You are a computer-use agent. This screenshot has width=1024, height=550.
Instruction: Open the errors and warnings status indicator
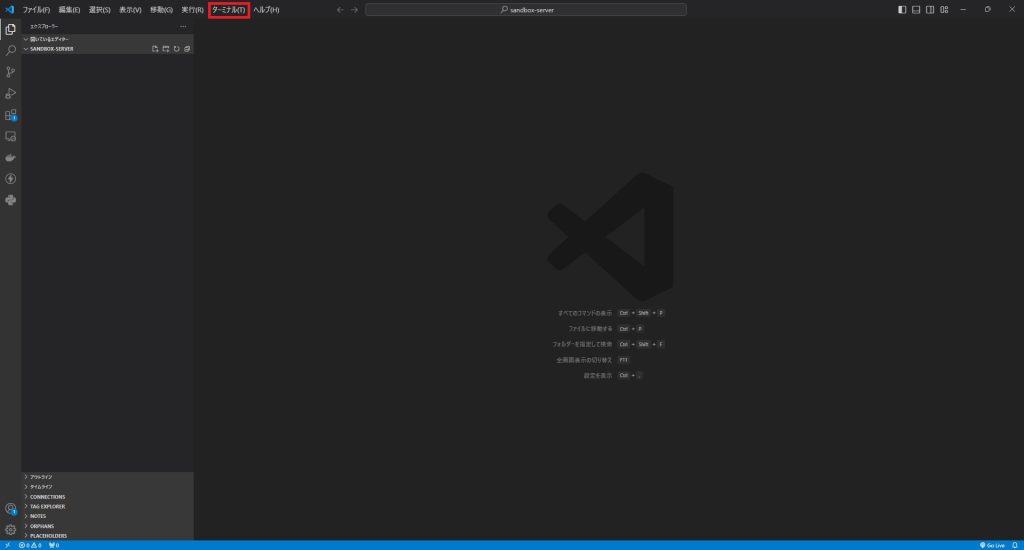29,545
